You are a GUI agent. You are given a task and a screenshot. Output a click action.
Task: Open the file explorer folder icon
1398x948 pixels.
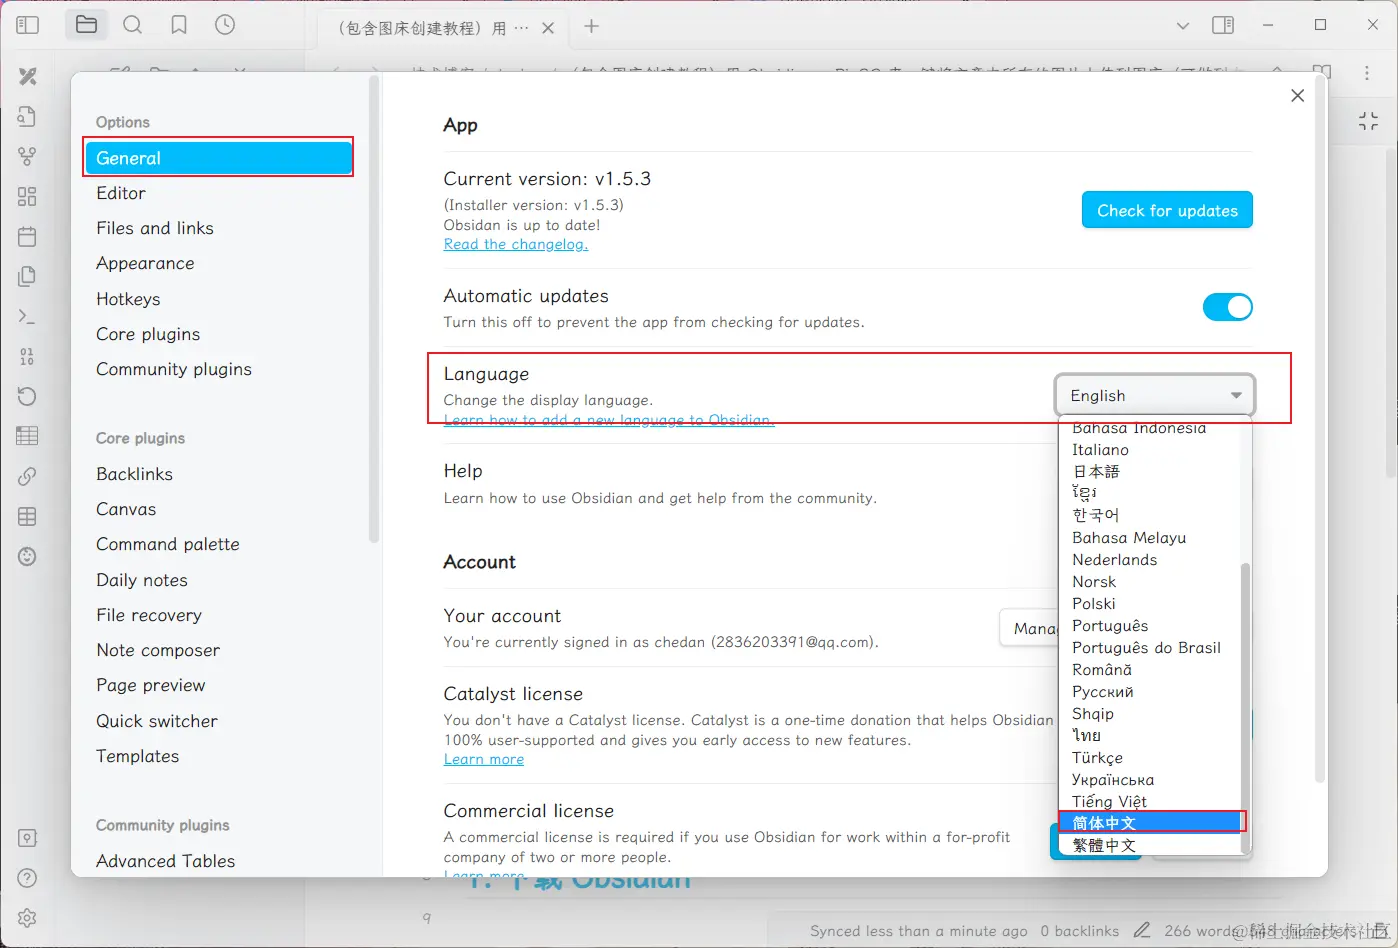[x=86, y=25]
